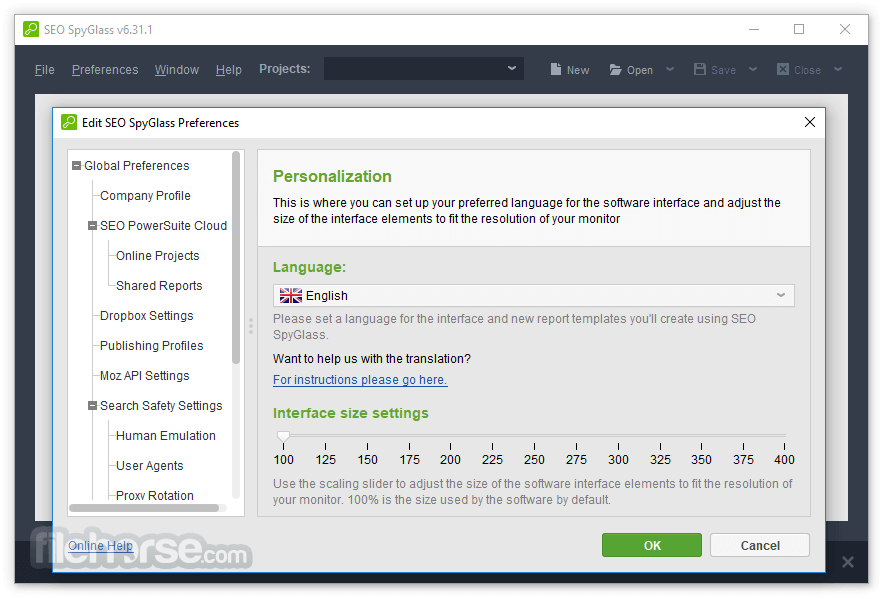The image size is (883, 599).
Task: Collapse the Search Safety Settings node
Action: [x=92, y=405]
